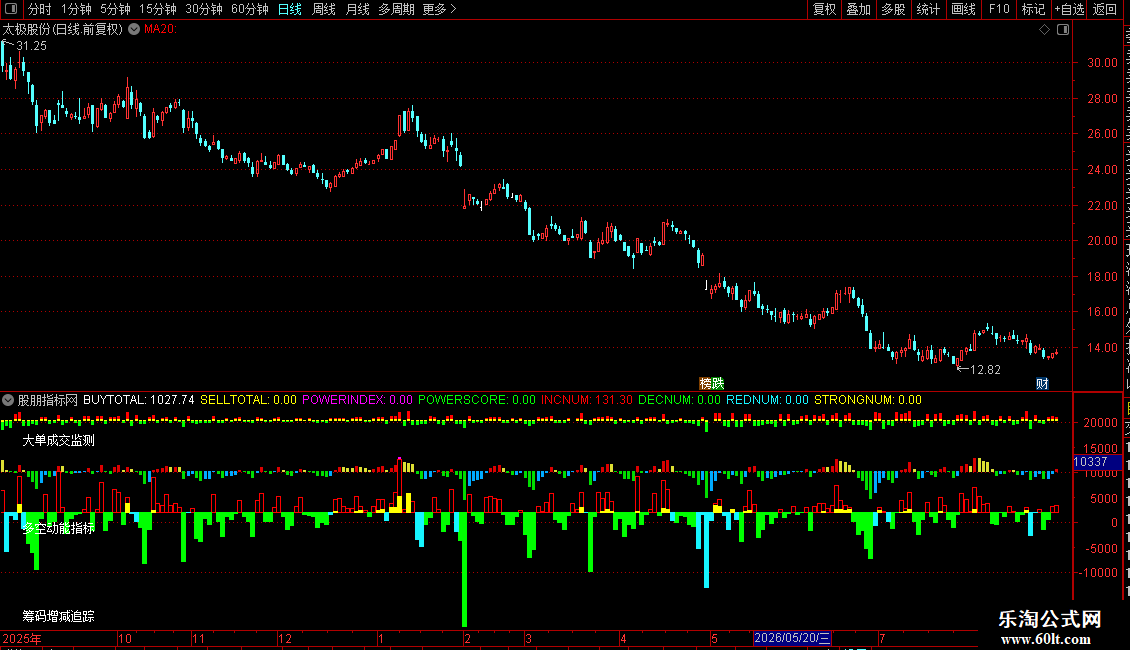The height and width of the screenshot is (650, 1130).
Task: Open the 复权 adjustment menu
Action: click(x=824, y=9)
